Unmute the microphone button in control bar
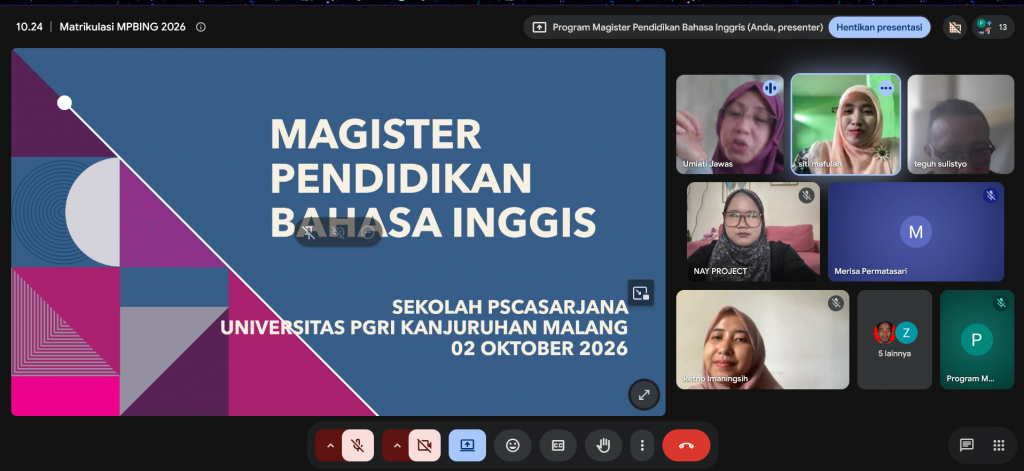Image resolution: width=1024 pixels, height=471 pixels. (x=357, y=446)
